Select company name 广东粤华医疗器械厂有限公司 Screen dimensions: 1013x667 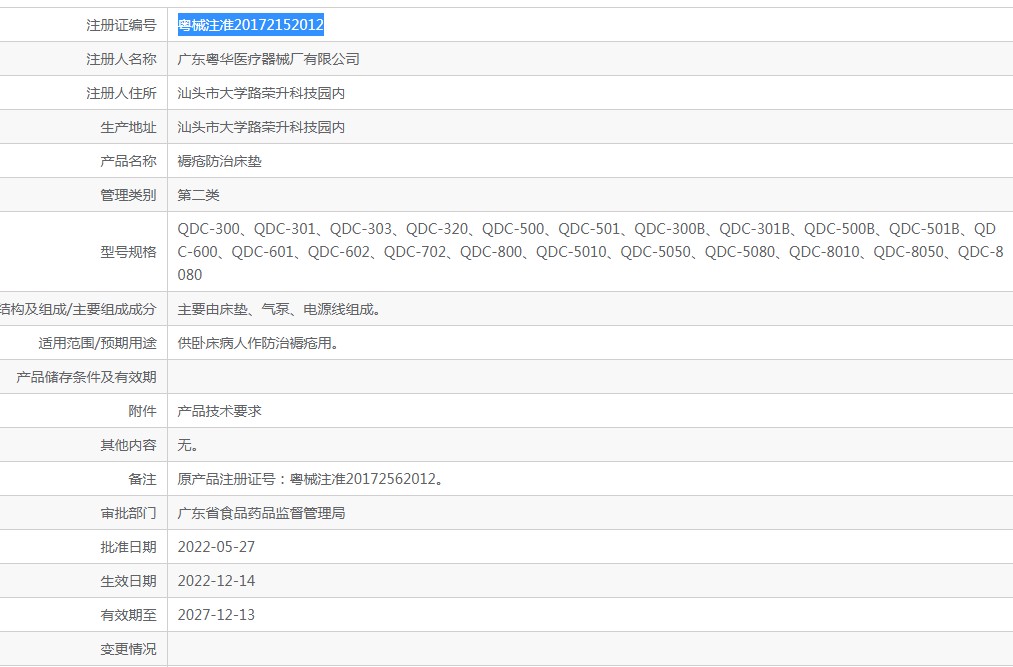click(x=269, y=59)
